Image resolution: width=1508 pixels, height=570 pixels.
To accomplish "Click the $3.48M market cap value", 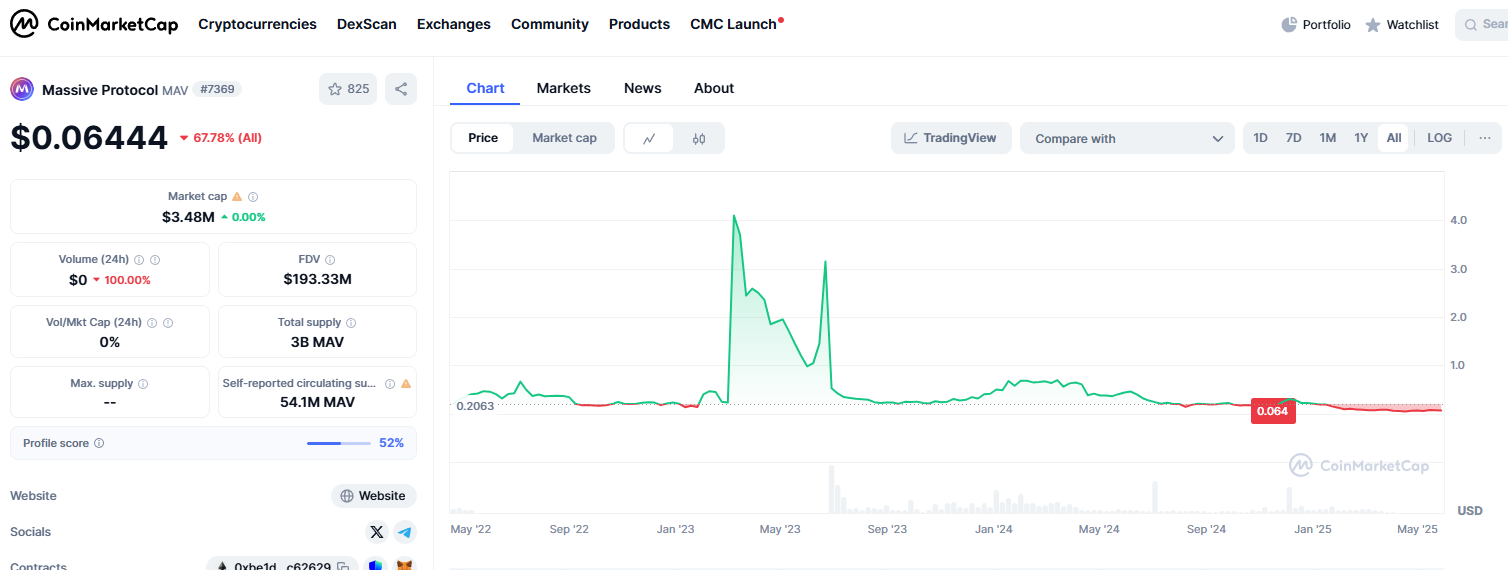I will 188,217.
